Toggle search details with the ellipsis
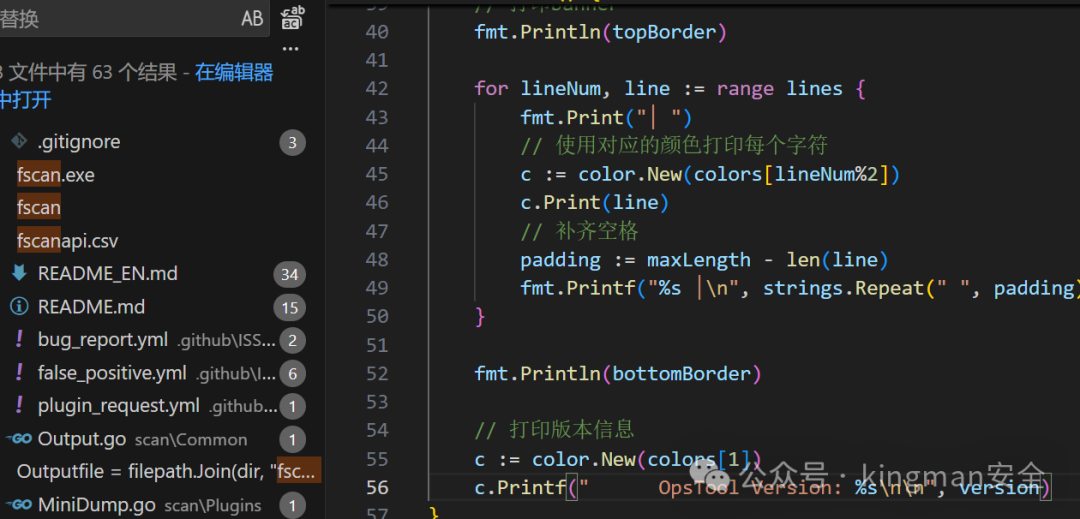1080x519 pixels. (x=291, y=49)
